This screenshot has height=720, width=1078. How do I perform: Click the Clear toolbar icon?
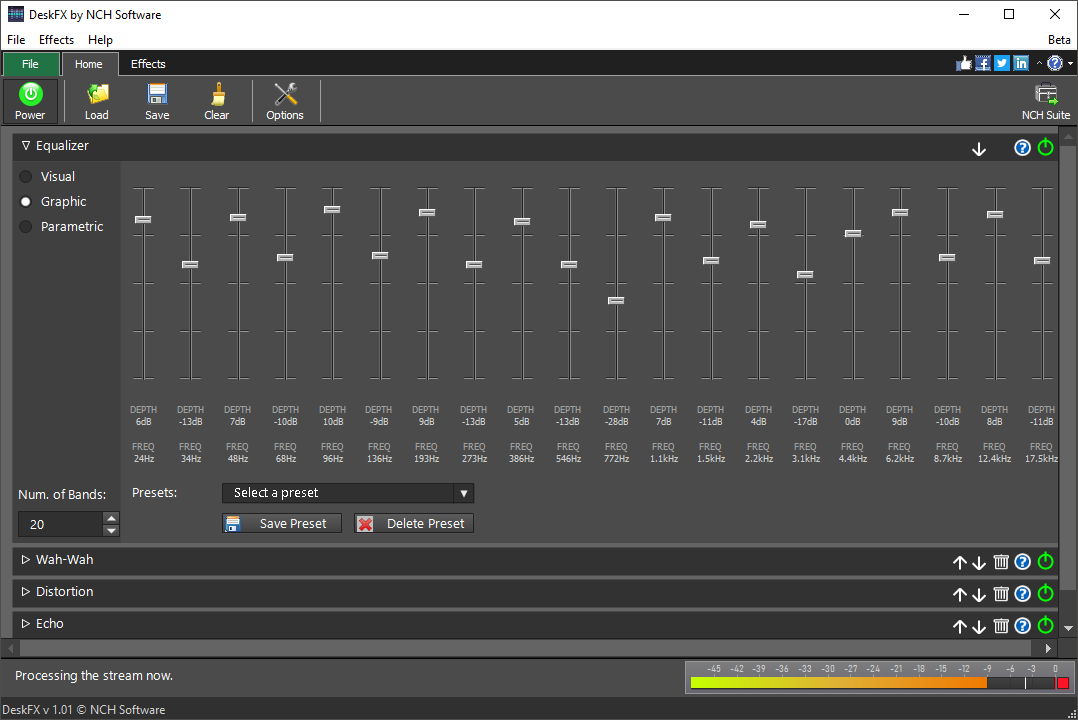(x=216, y=100)
